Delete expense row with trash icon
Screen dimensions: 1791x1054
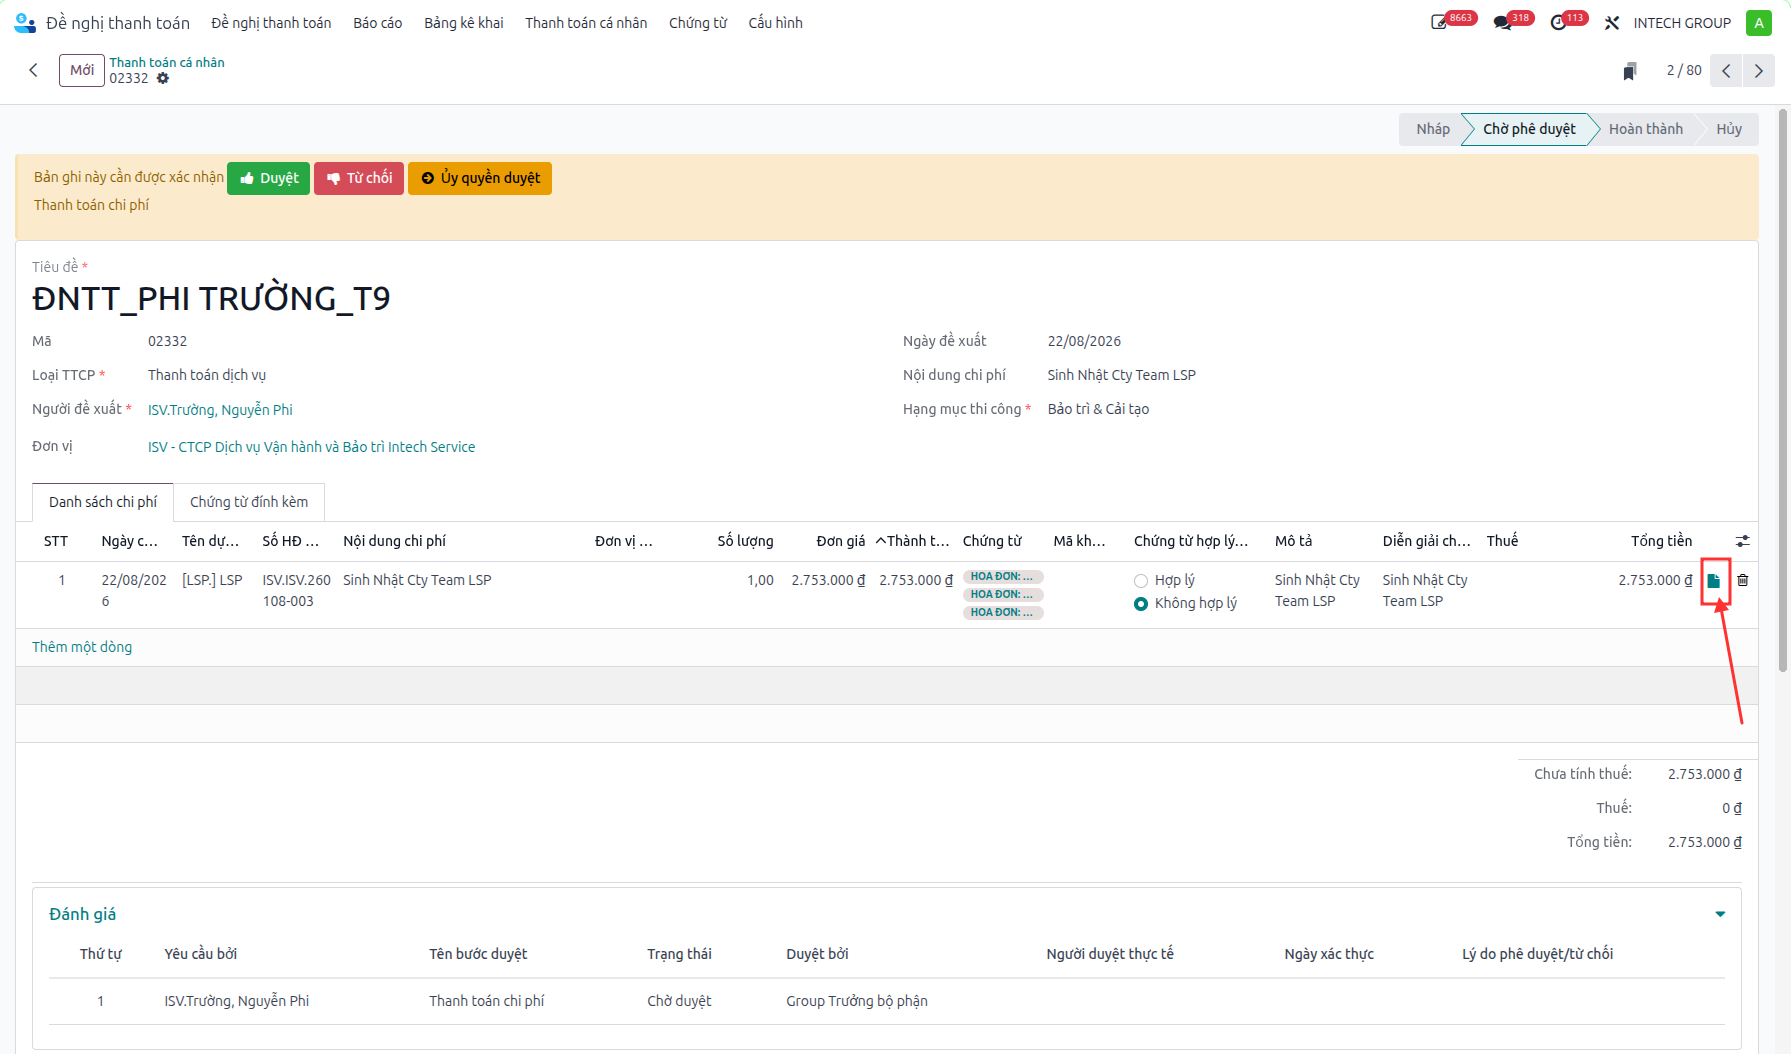[1743, 580]
